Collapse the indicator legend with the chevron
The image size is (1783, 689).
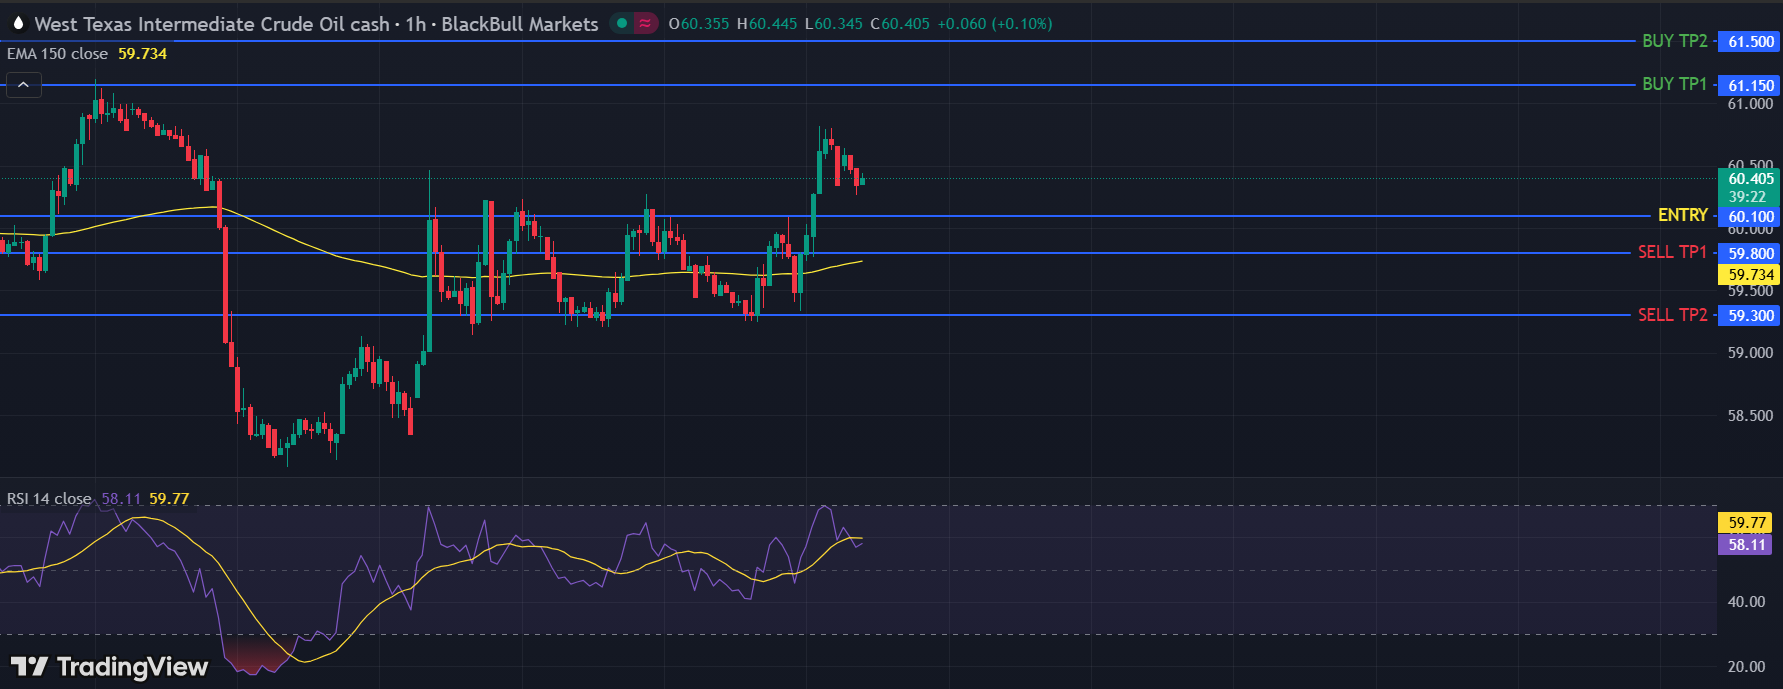coord(23,85)
